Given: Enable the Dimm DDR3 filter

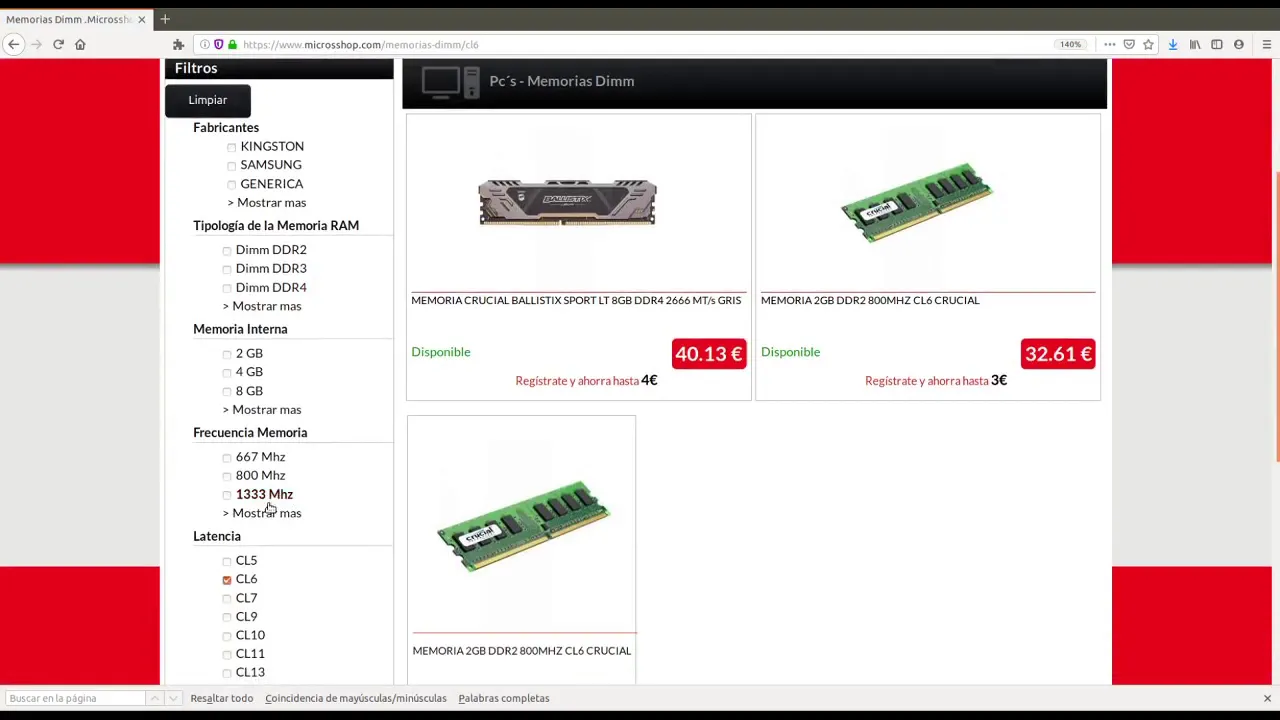Looking at the screenshot, I should [x=227, y=270].
